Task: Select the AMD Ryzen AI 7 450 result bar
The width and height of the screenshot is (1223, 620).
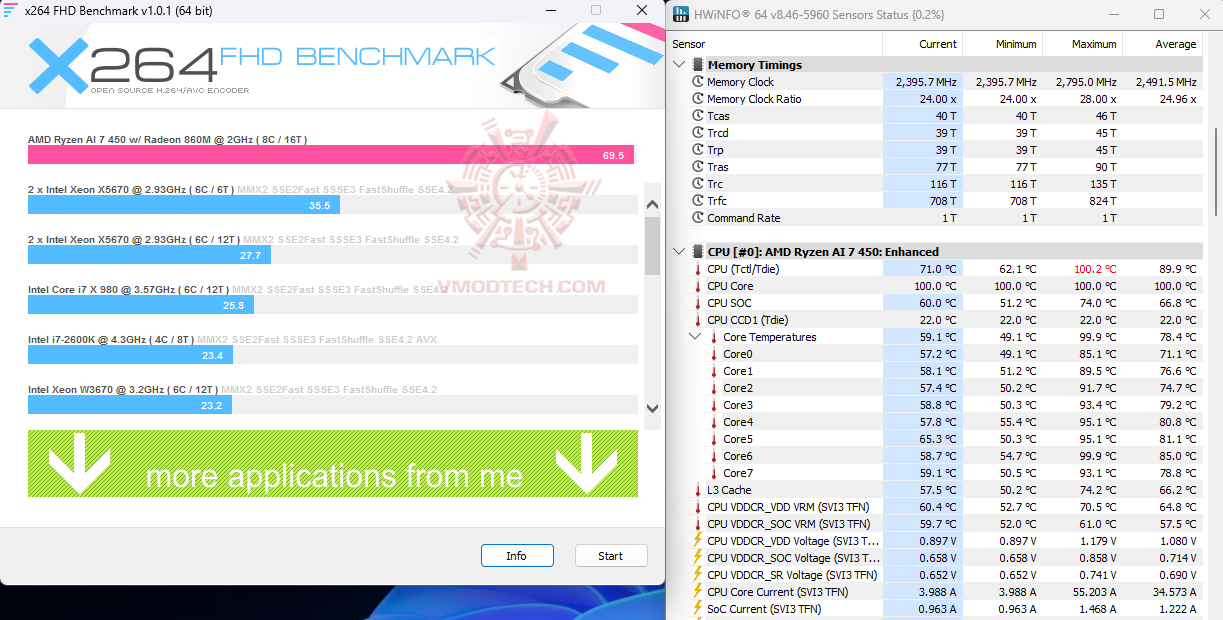Action: (x=331, y=155)
